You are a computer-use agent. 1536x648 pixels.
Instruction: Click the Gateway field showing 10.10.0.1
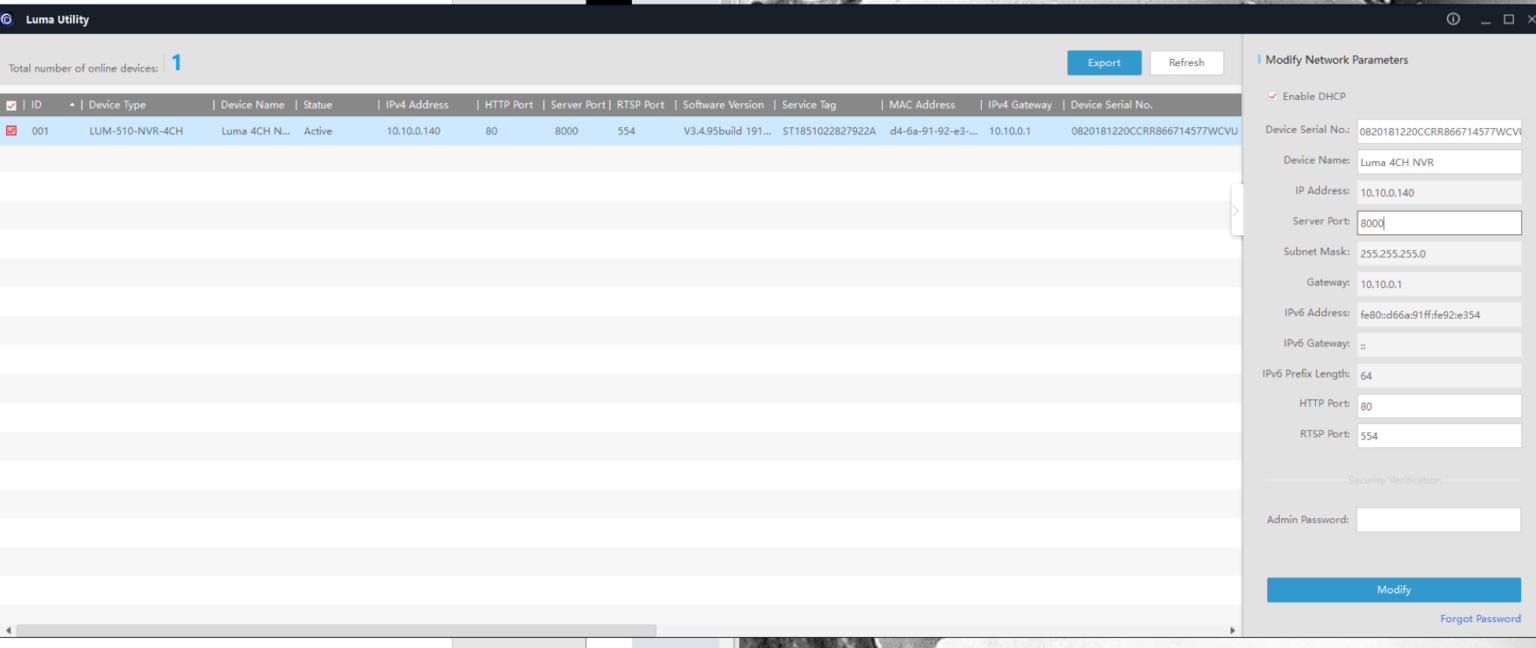click(x=1439, y=284)
